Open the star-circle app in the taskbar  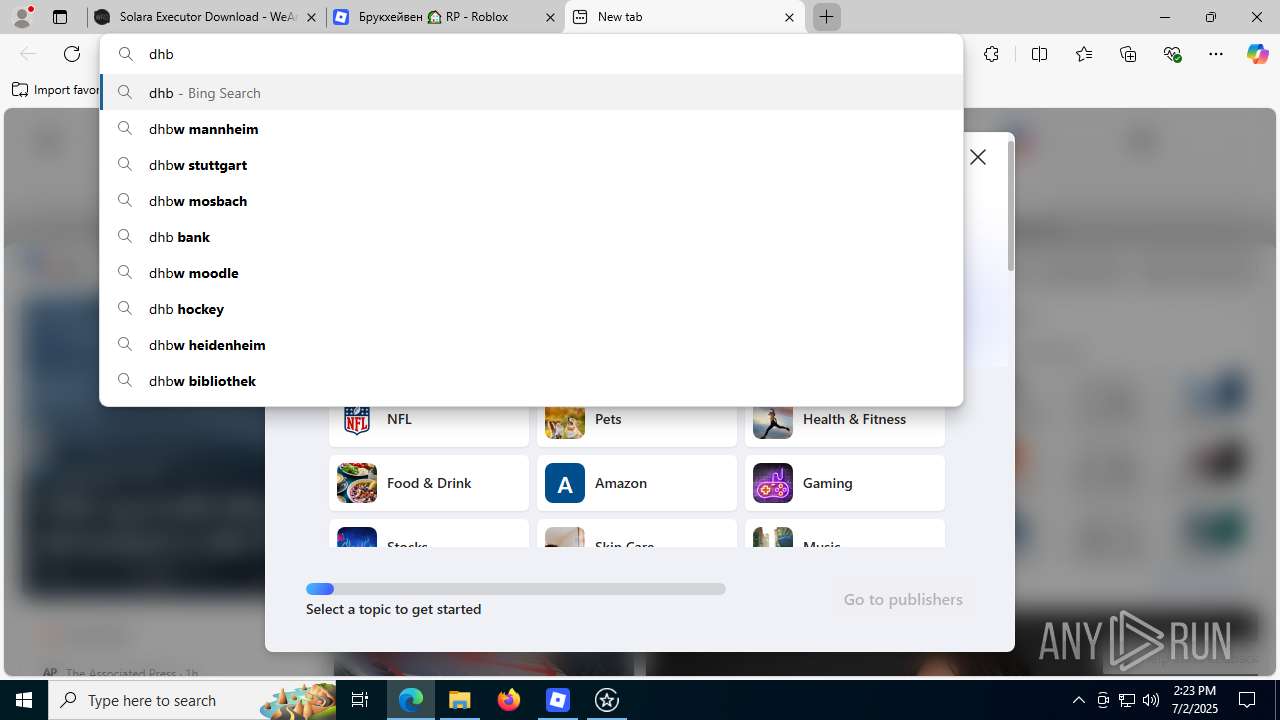607,700
